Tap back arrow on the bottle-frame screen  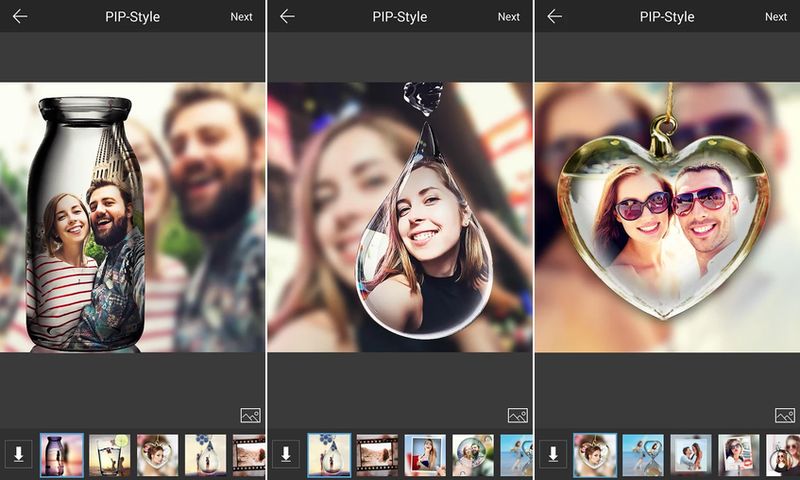tap(20, 16)
